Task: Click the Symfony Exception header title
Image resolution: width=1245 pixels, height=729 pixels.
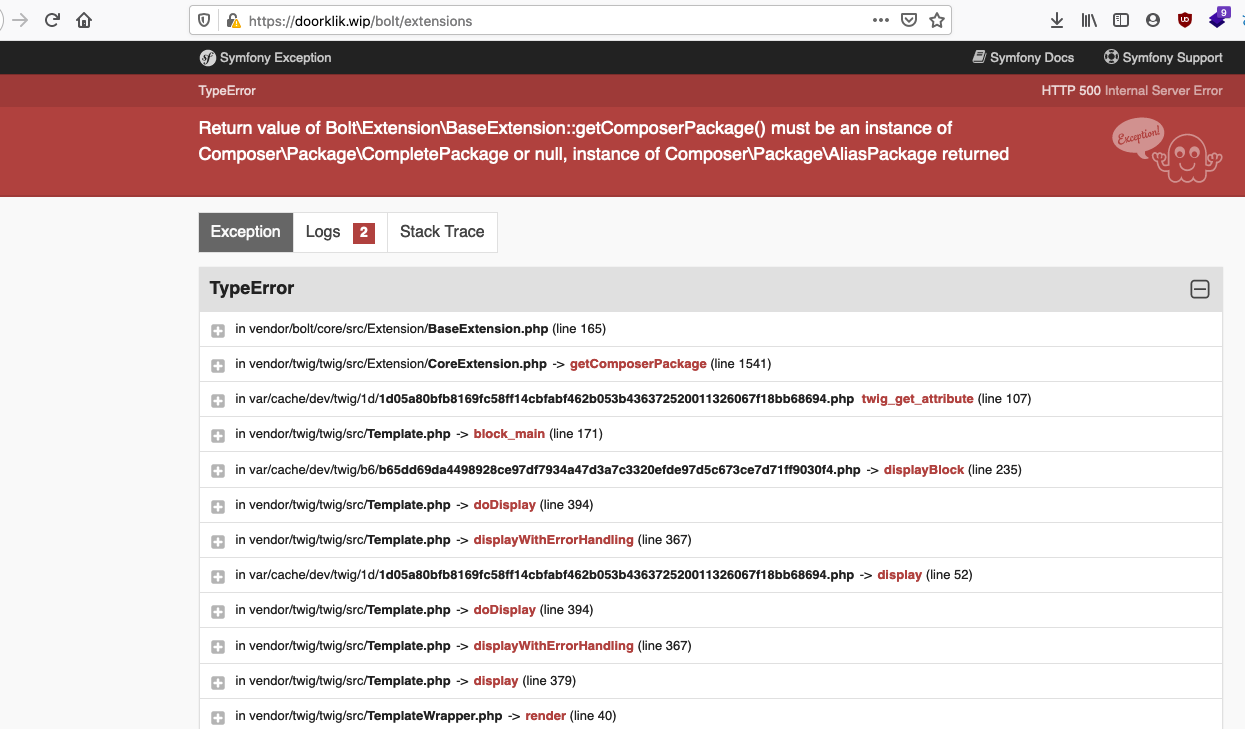Action: coord(275,57)
